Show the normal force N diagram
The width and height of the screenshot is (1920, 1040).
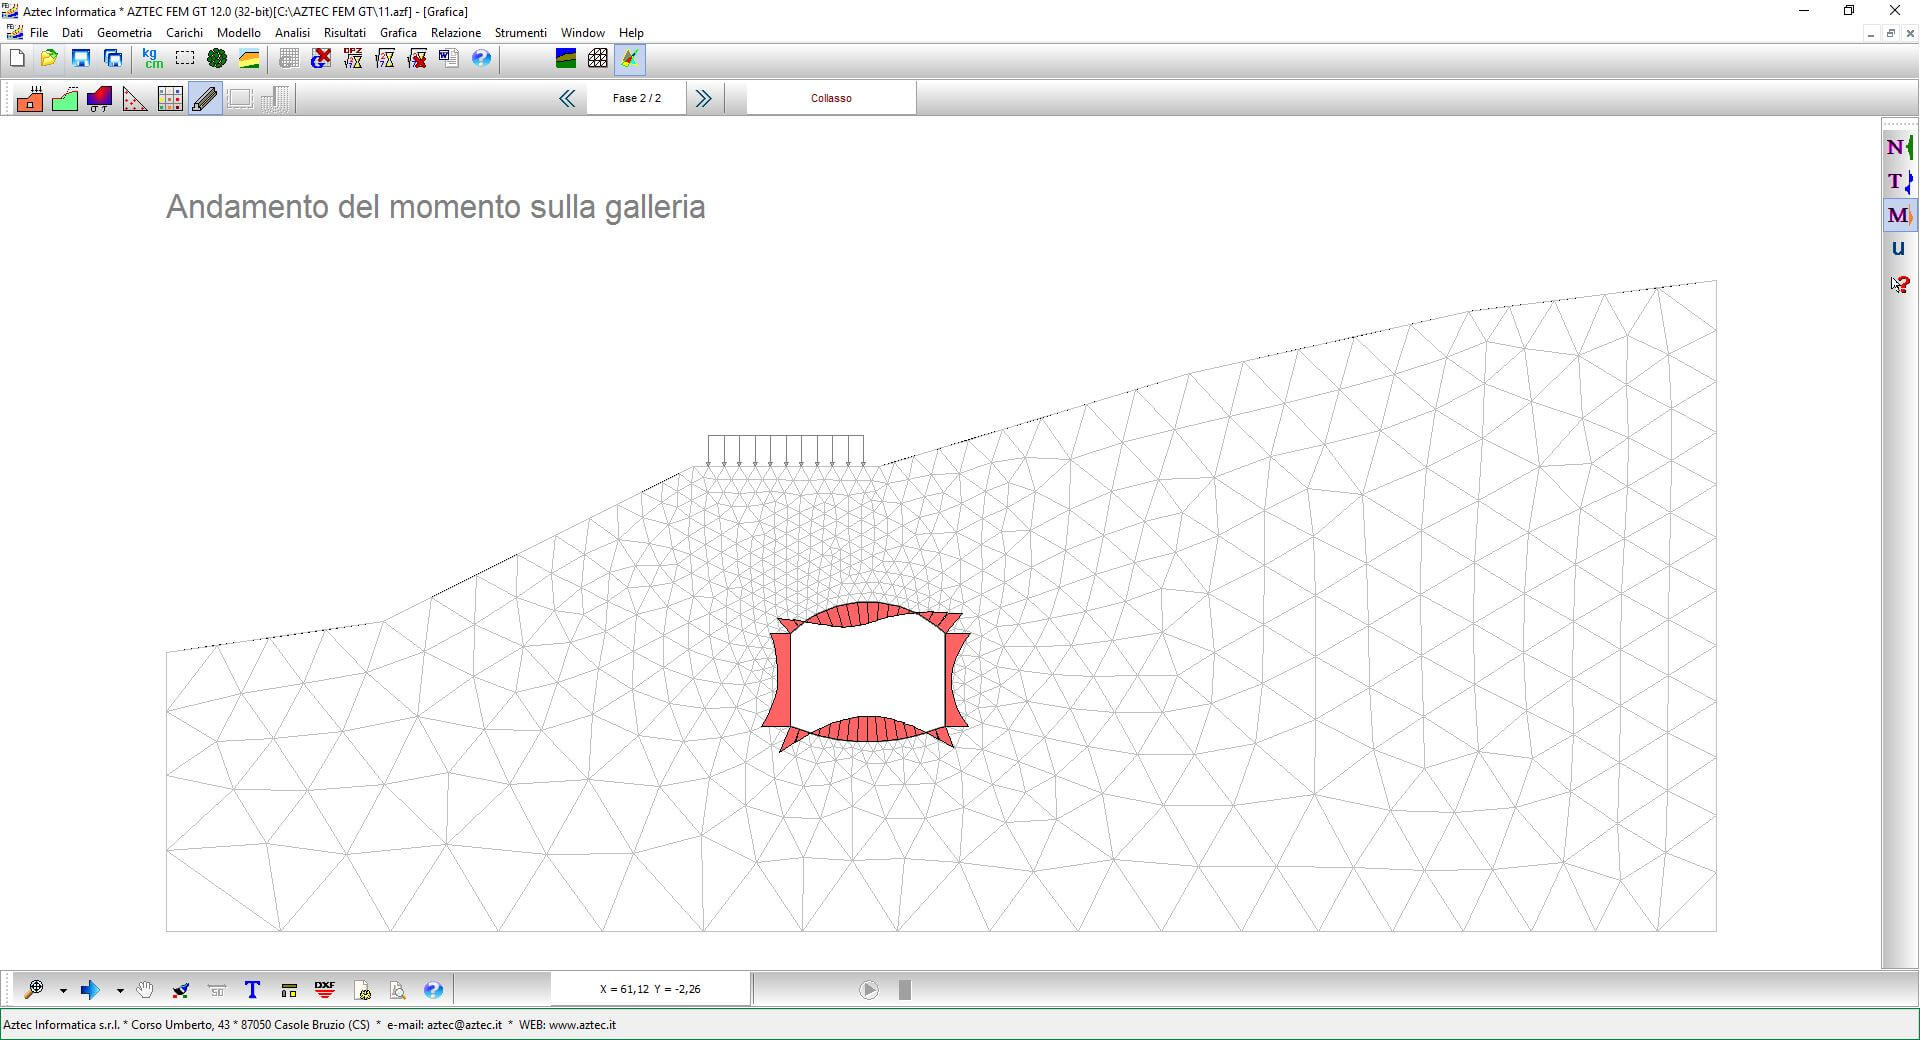click(x=1898, y=148)
